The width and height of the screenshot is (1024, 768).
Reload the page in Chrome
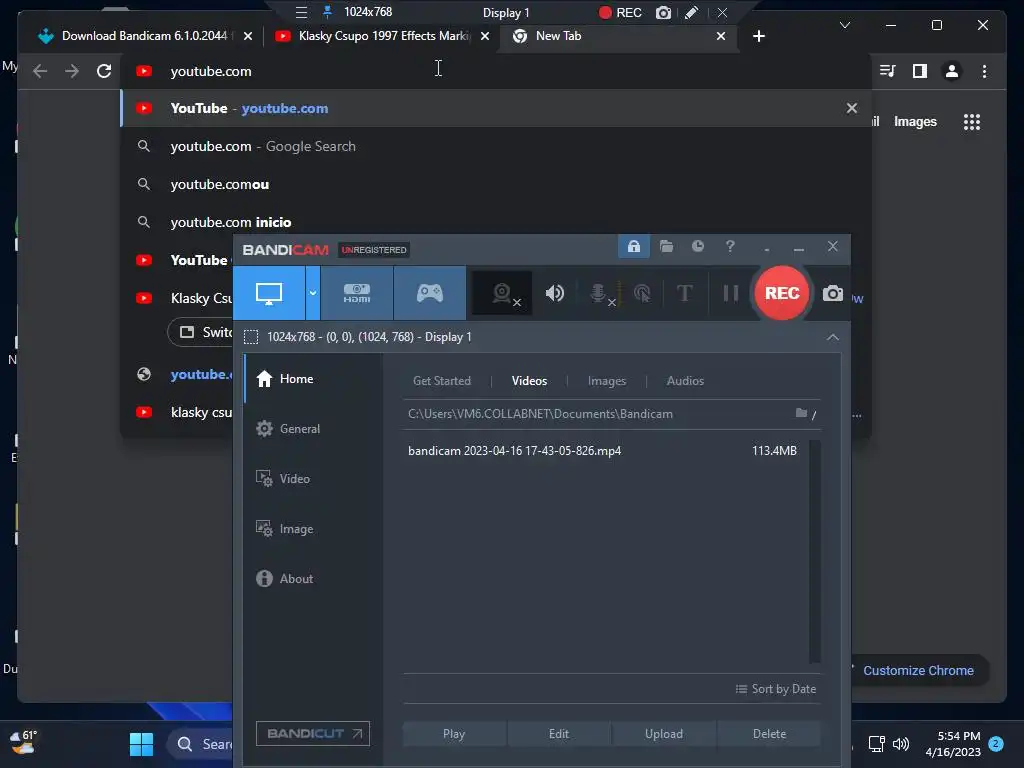[104, 71]
